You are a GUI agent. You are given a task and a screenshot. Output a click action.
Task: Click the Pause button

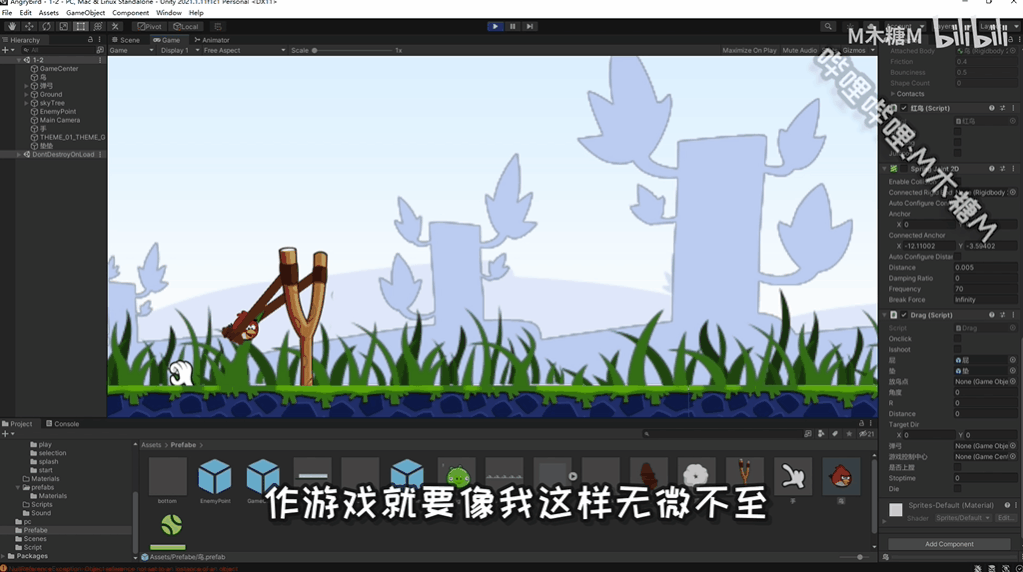(513, 26)
